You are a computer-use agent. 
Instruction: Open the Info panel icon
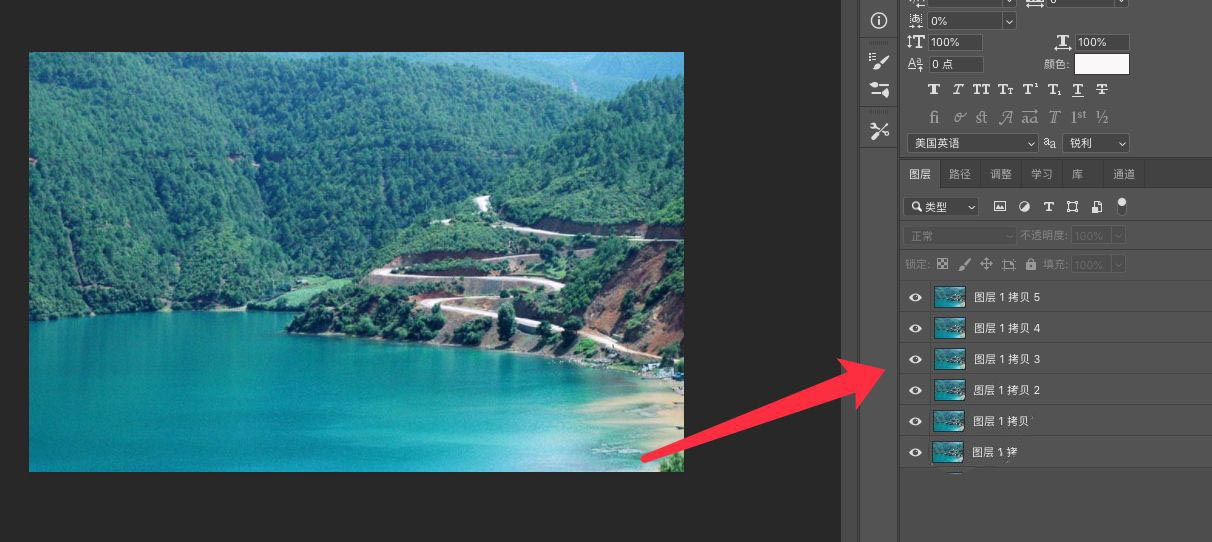[879, 21]
